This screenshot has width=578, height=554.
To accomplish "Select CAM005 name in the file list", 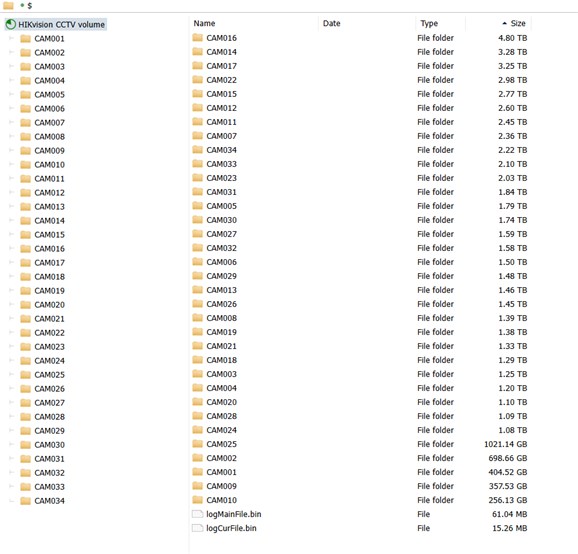I will pyautogui.click(x=222, y=206).
